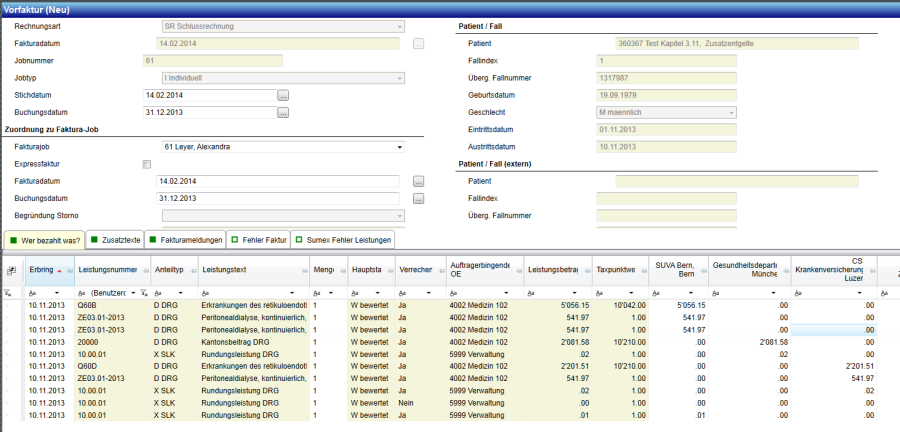Viewport: 900px width, 432px height.
Task: Click the Taxpunktwert column header
Action: click(615, 271)
